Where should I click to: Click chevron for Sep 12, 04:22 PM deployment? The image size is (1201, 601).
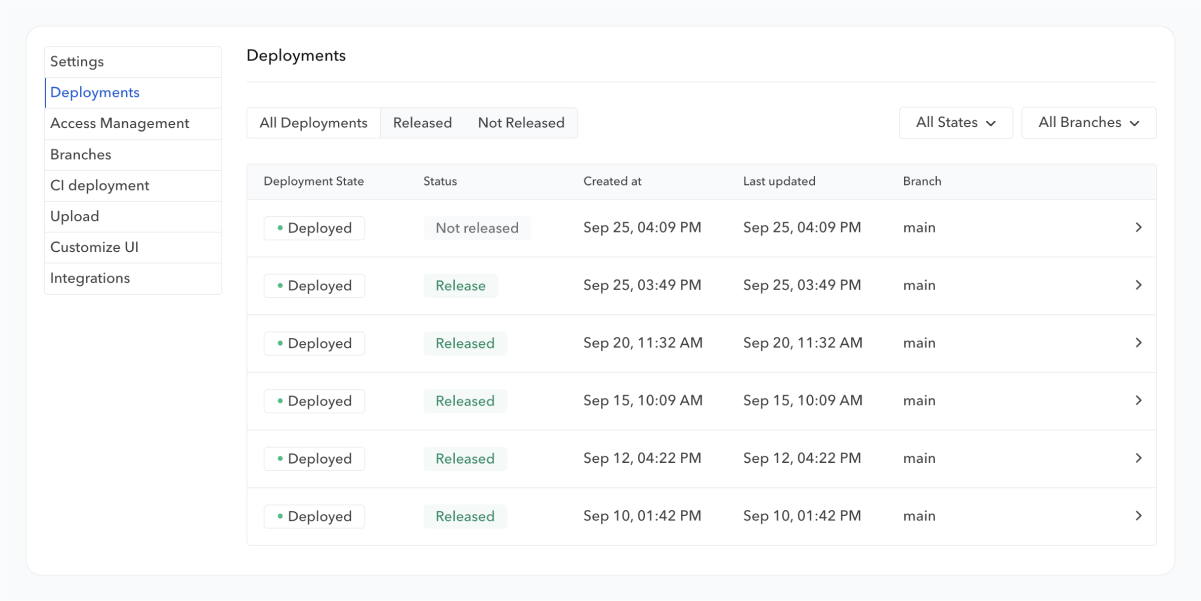point(1138,459)
